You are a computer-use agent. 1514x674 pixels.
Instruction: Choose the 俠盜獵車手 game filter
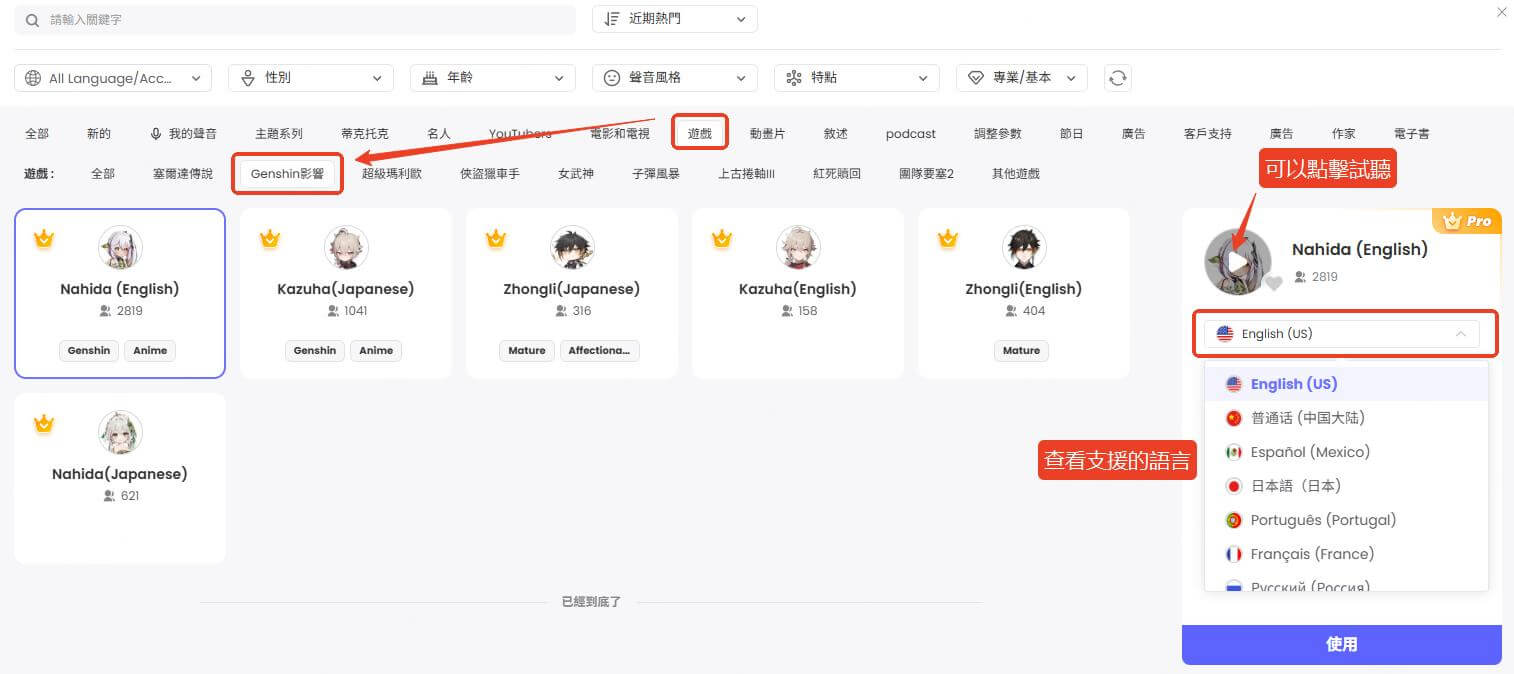(490, 173)
